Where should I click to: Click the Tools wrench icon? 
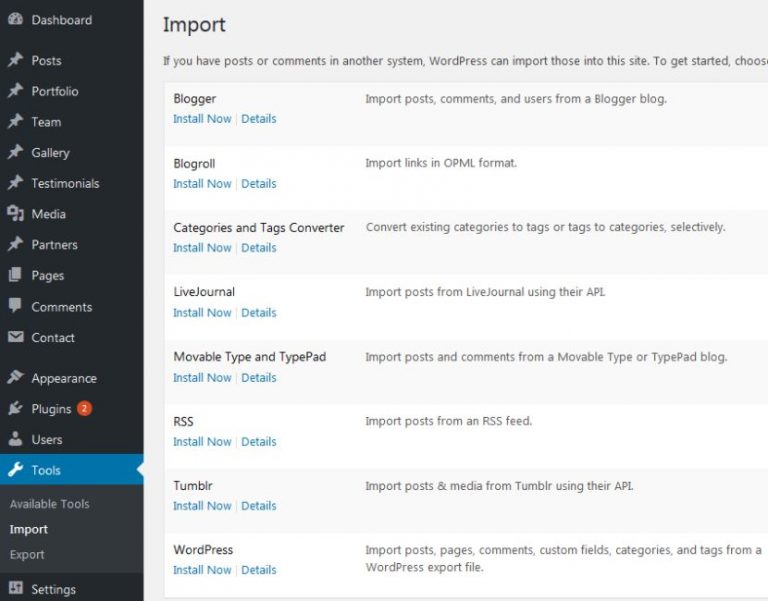[x=15, y=469]
